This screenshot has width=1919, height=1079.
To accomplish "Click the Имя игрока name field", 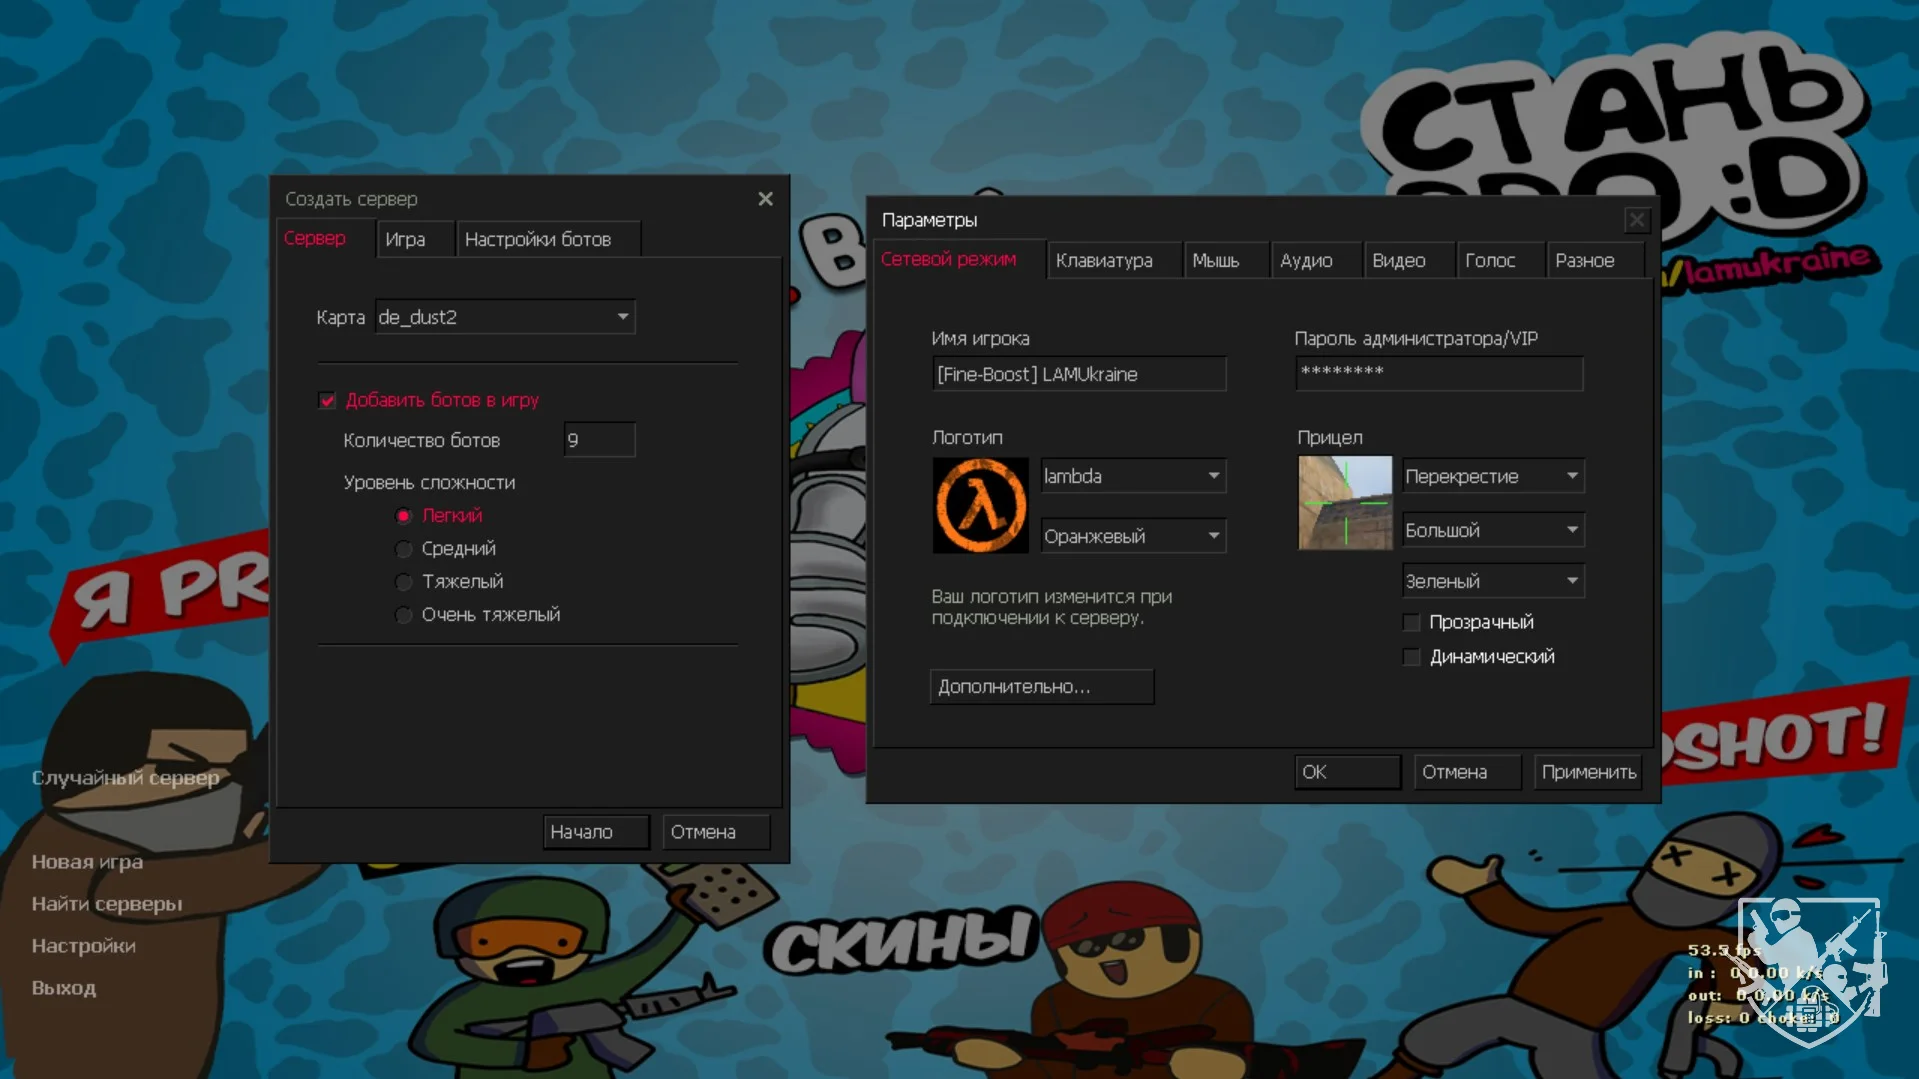I will [1078, 375].
